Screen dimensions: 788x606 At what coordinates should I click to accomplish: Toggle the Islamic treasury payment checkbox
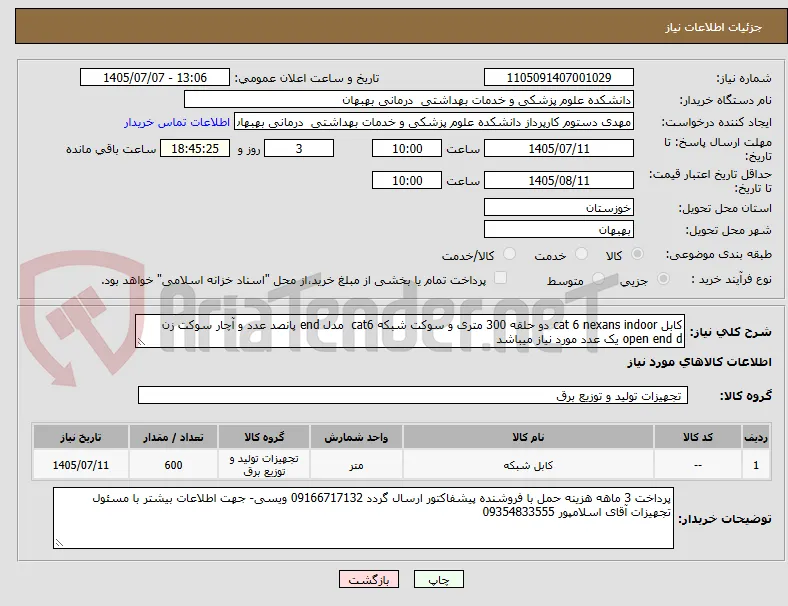(x=500, y=278)
